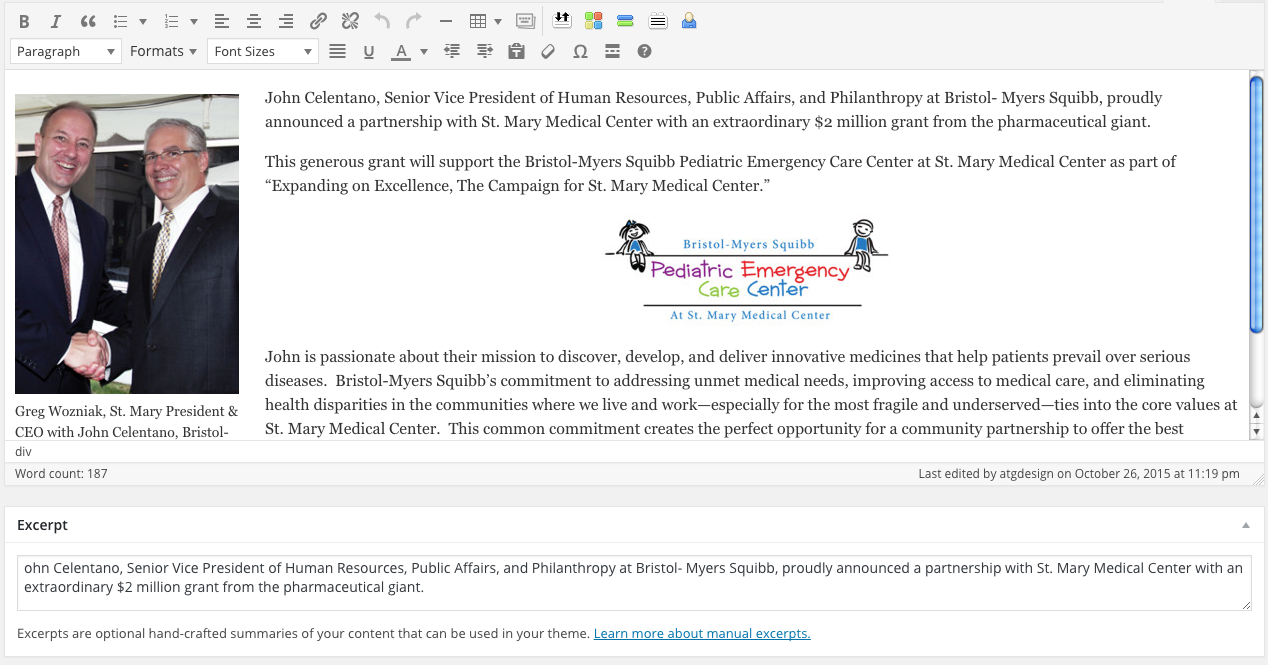Click inside the Excerpt text area
The width and height of the screenshot is (1268, 665).
pyautogui.click(x=634, y=582)
